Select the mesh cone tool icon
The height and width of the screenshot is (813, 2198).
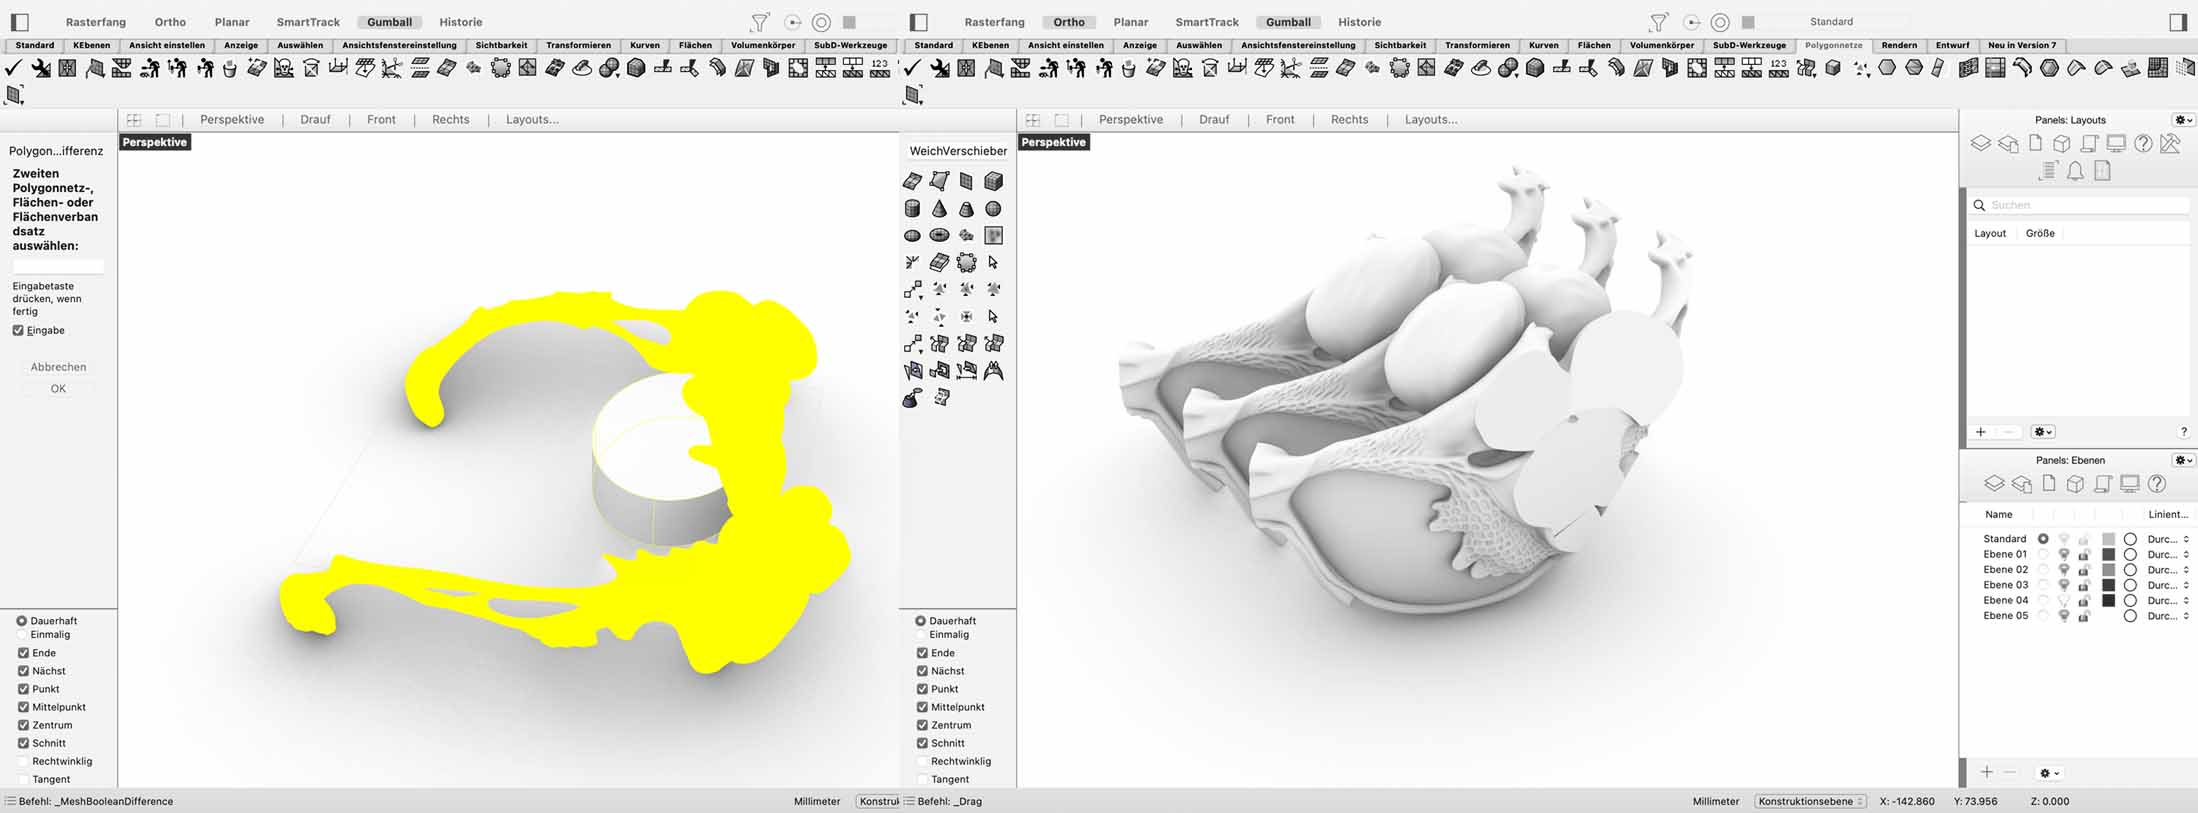click(939, 209)
